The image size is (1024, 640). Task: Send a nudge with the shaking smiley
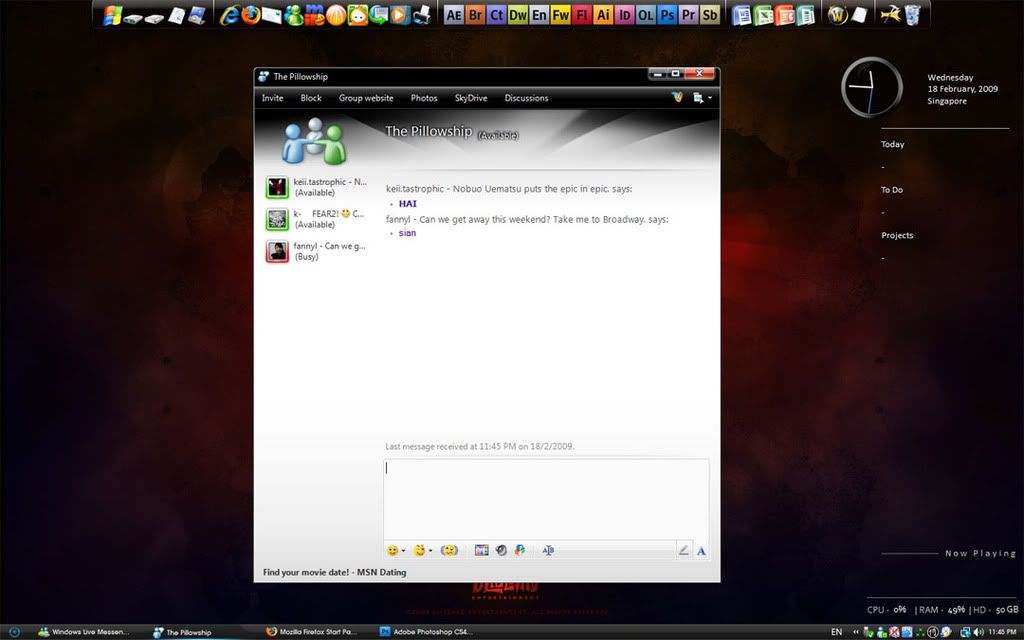click(x=449, y=551)
